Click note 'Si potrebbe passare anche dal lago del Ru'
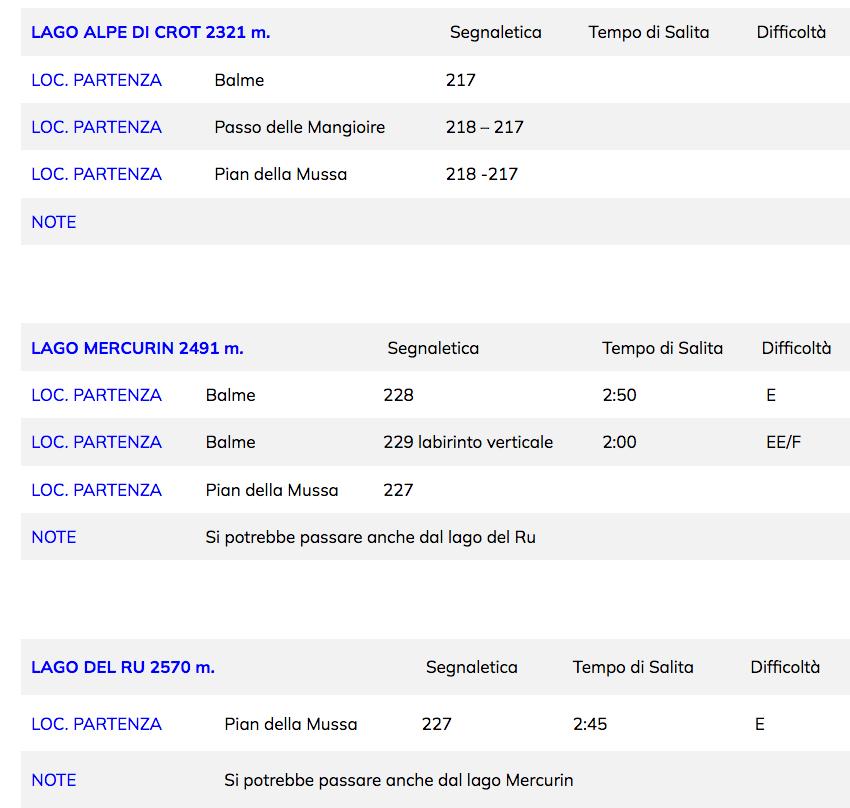 click(371, 538)
